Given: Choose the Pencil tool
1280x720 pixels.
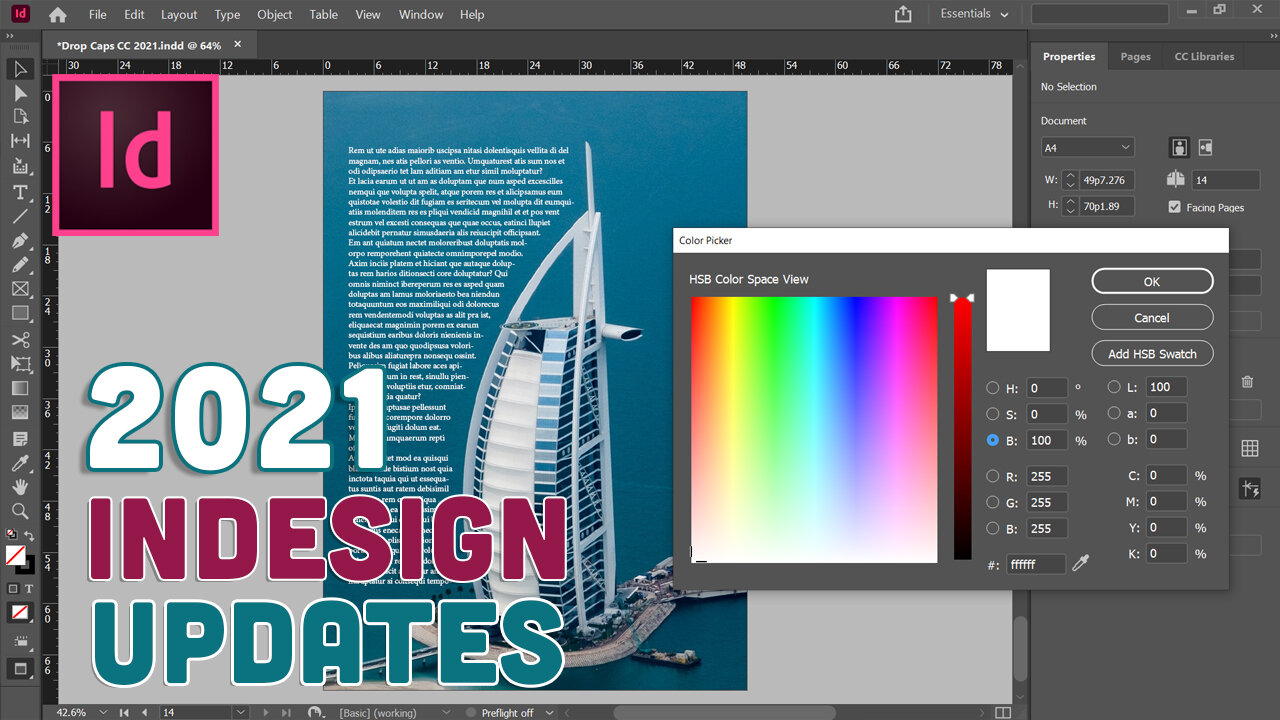Looking at the screenshot, I should click(20, 265).
